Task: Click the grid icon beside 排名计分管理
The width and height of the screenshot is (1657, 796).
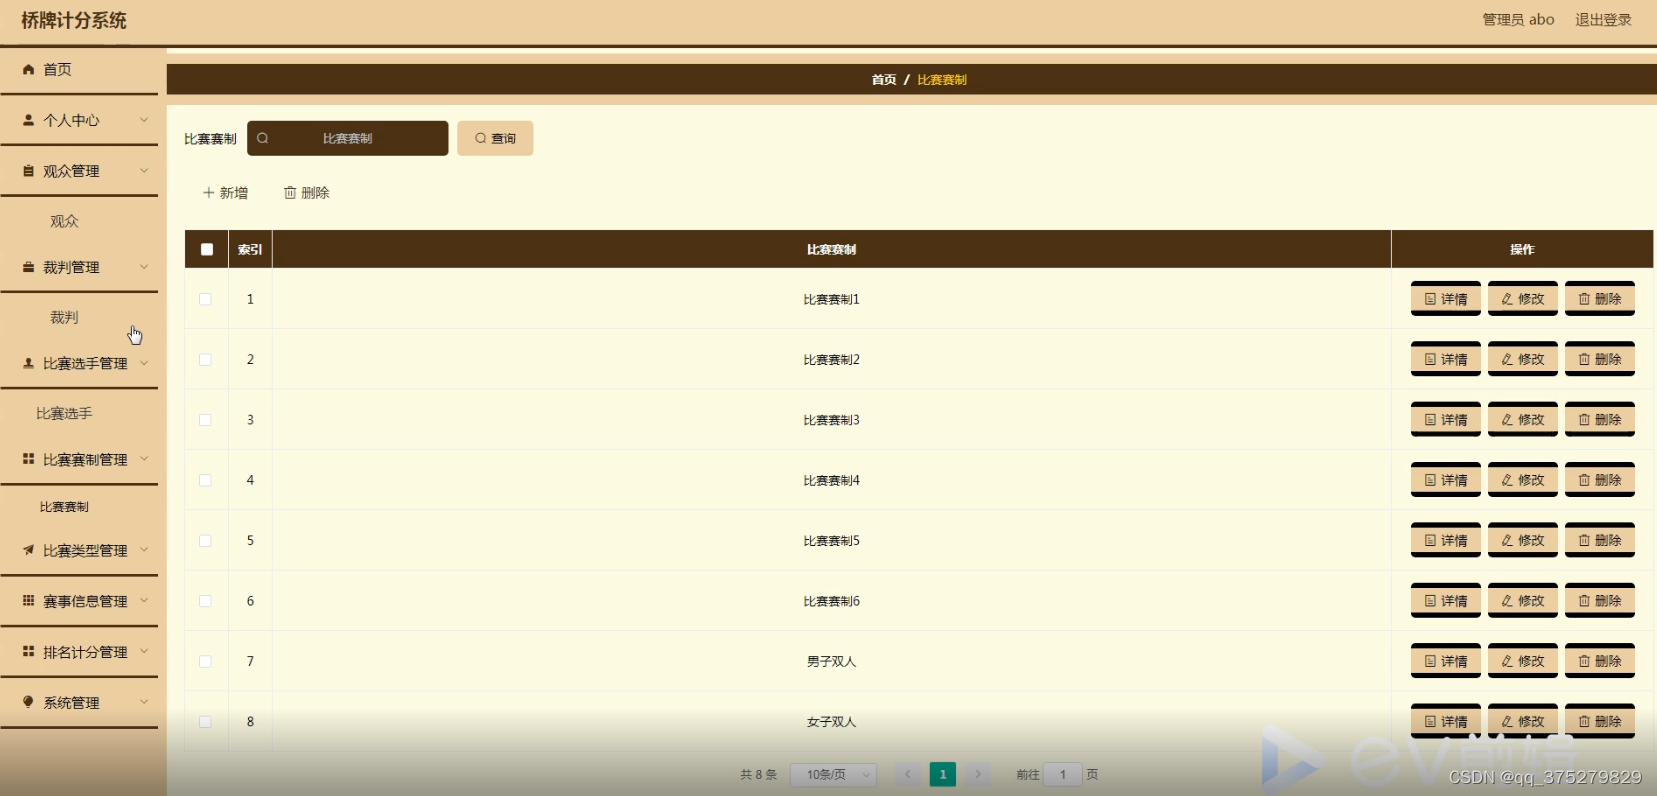Action: 29,651
